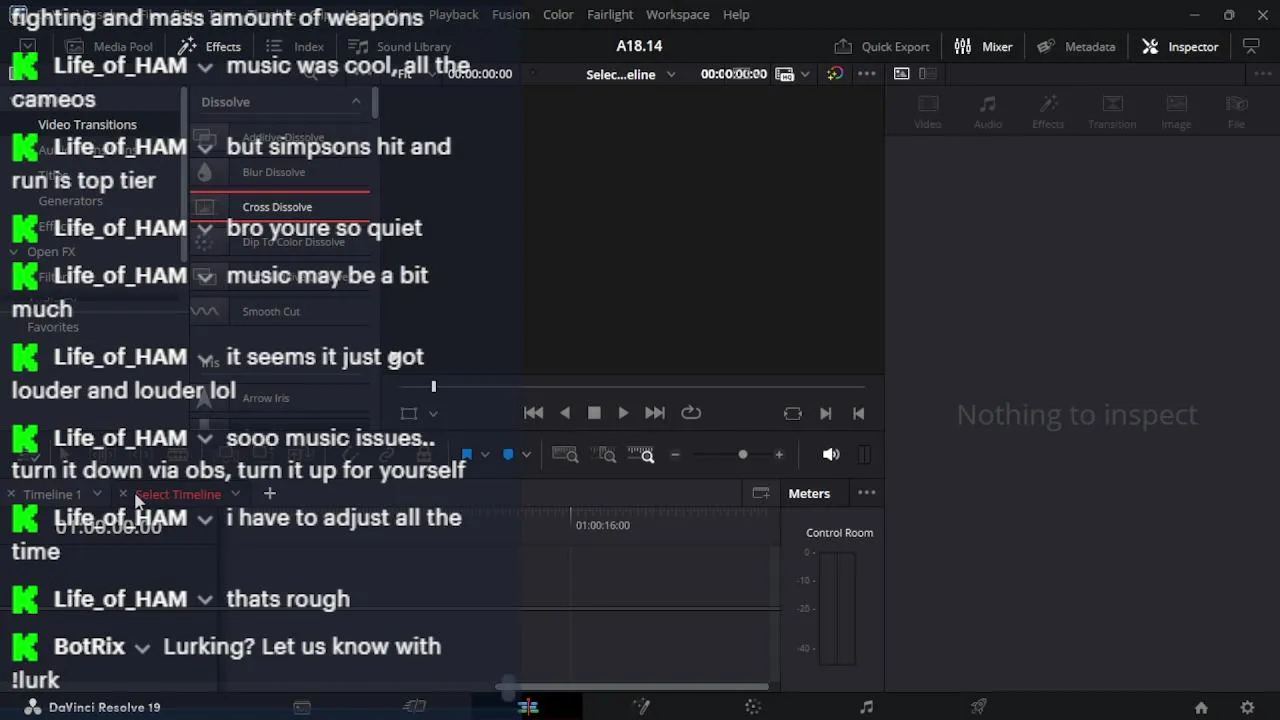The width and height of the screenshot is (1280, 720).
Task: Open Project Manager home icon
Action: pyautogui.click(x=1201, y=708)
